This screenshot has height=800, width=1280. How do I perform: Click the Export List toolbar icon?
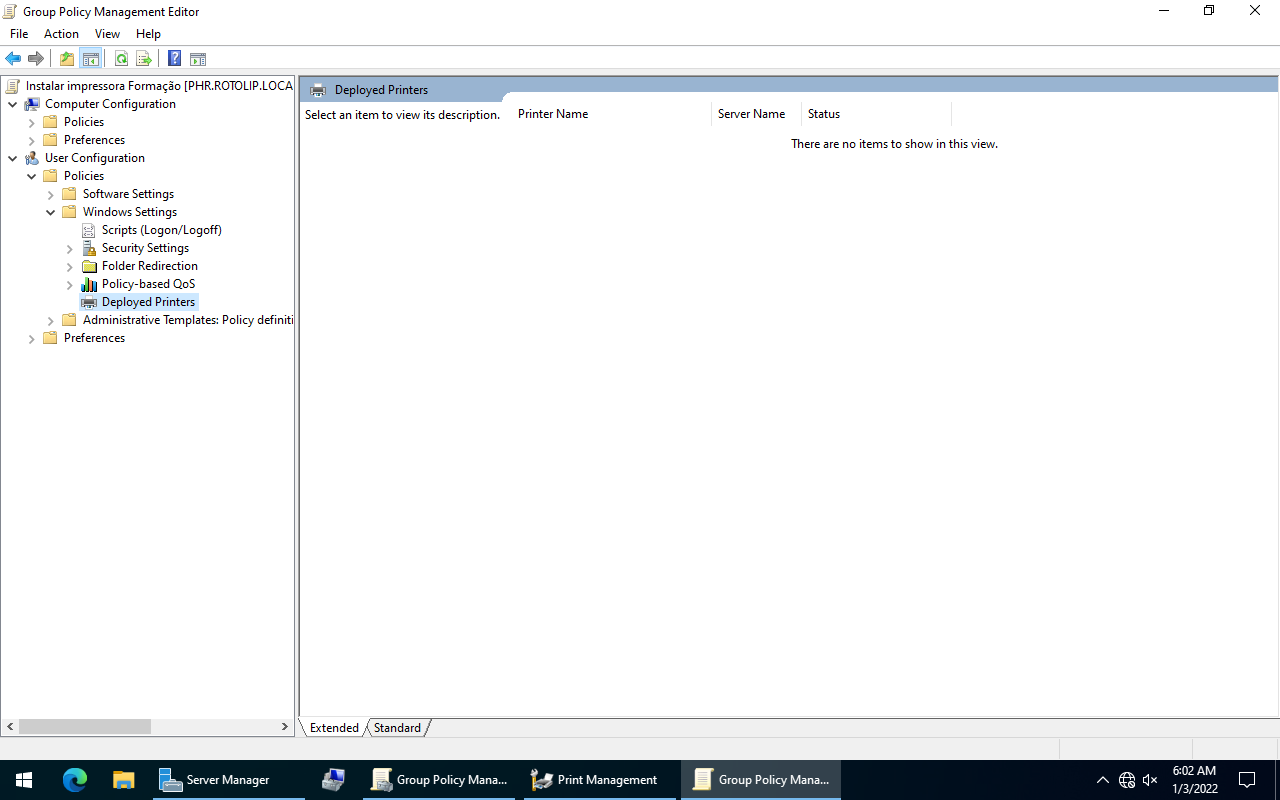(144, 59)
